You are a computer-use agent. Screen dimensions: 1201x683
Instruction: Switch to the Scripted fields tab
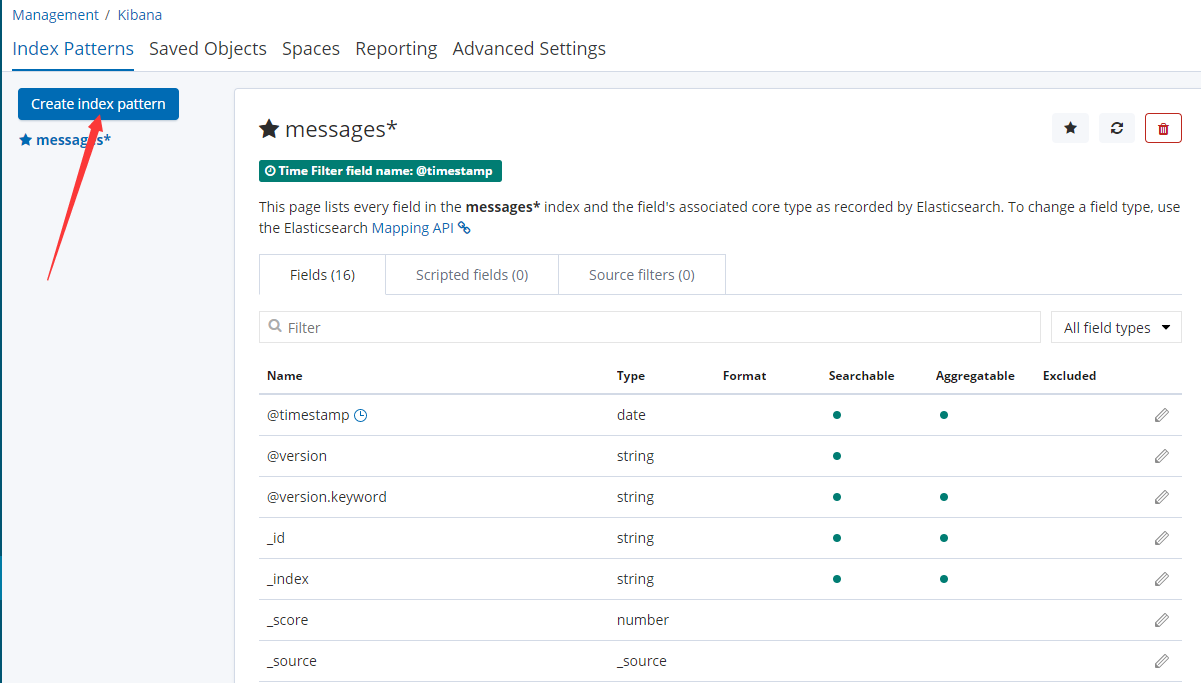472,275
